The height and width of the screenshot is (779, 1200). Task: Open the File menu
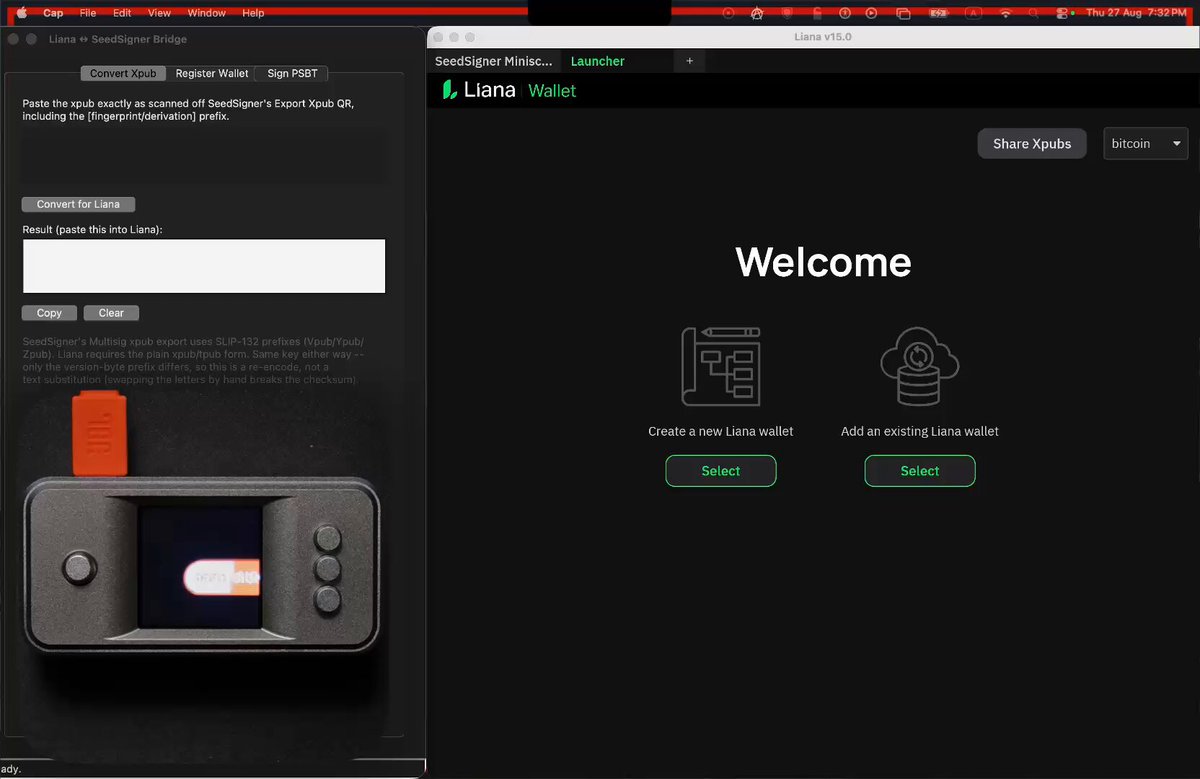coord(88,13)
